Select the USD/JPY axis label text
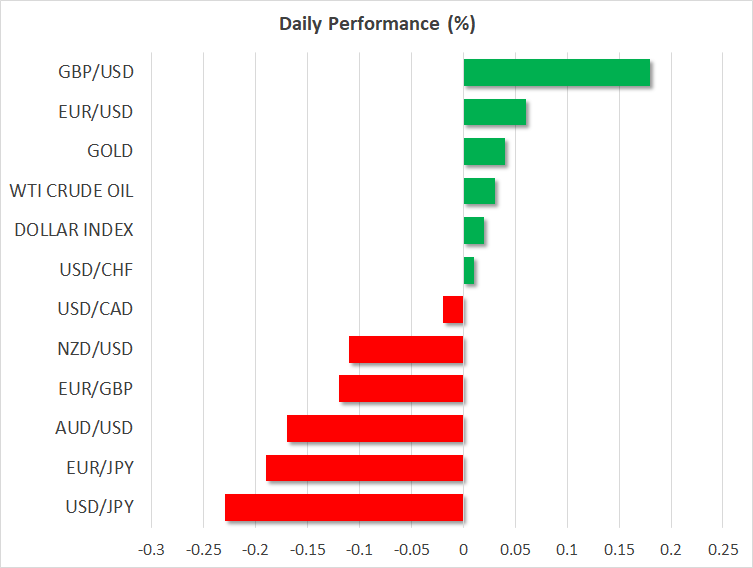 [x=98, y=507]
